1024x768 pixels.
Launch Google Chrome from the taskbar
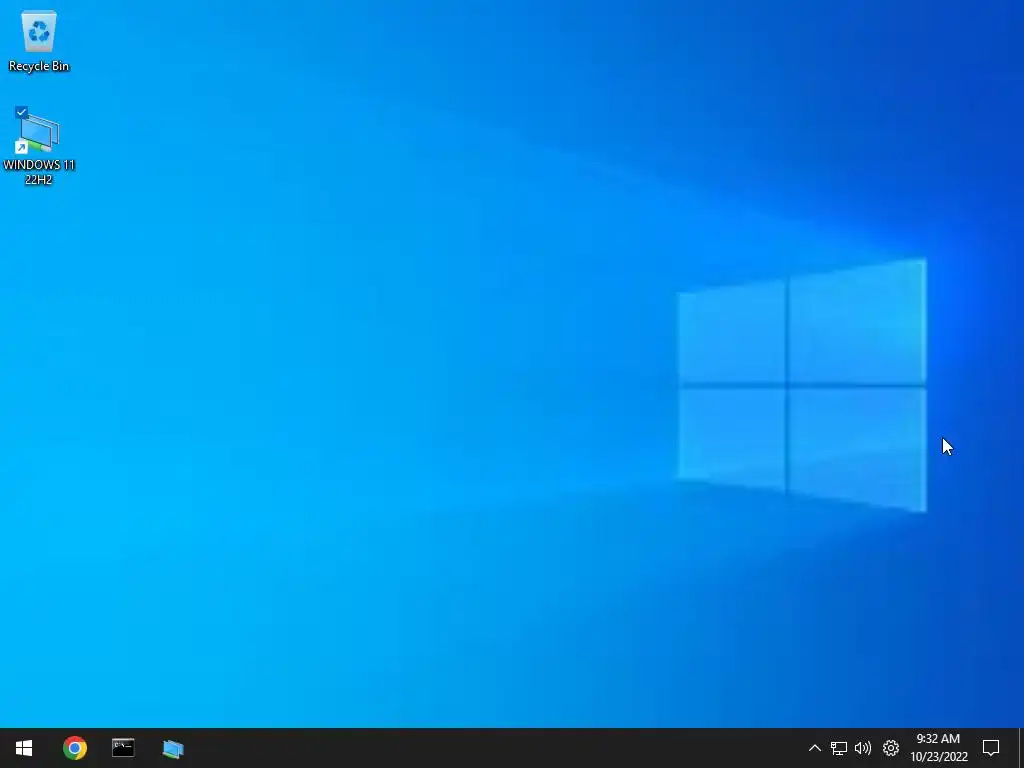pos(74,748)
